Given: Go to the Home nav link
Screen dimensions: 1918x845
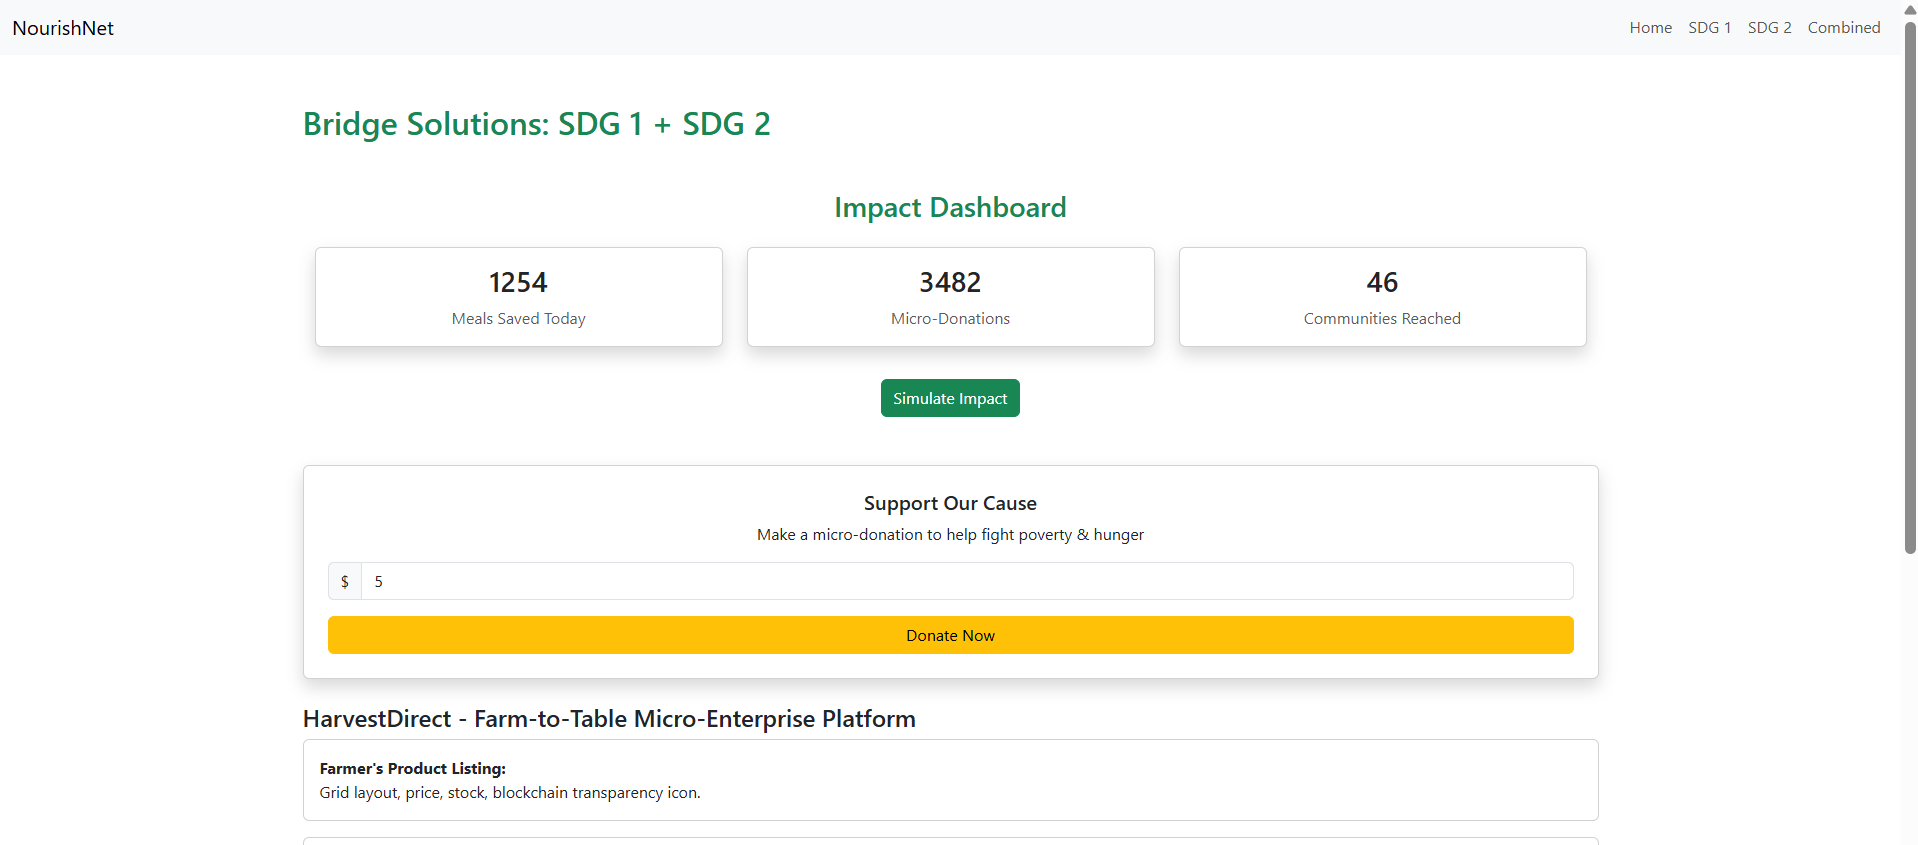Looking at the screenshot, I should 1650,28.
